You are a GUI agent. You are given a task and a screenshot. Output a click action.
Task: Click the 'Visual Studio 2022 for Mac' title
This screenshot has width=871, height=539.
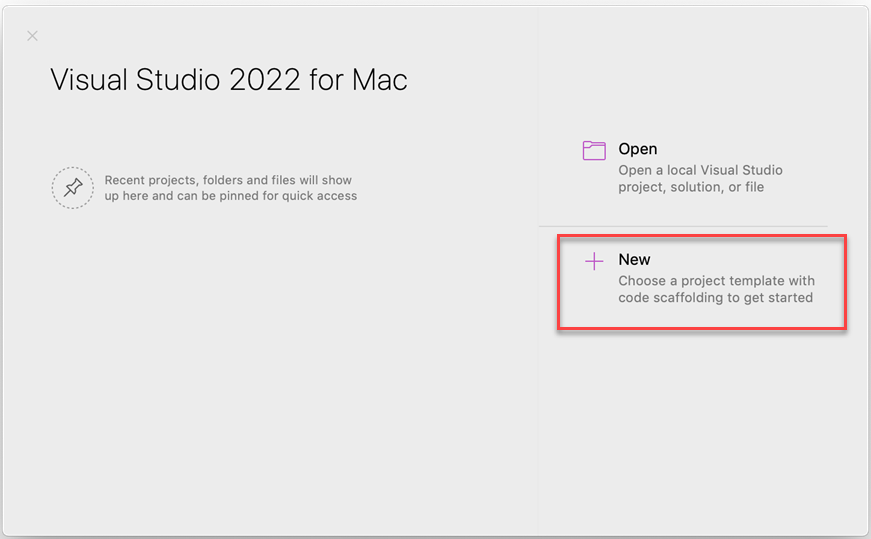pos(229,79)
